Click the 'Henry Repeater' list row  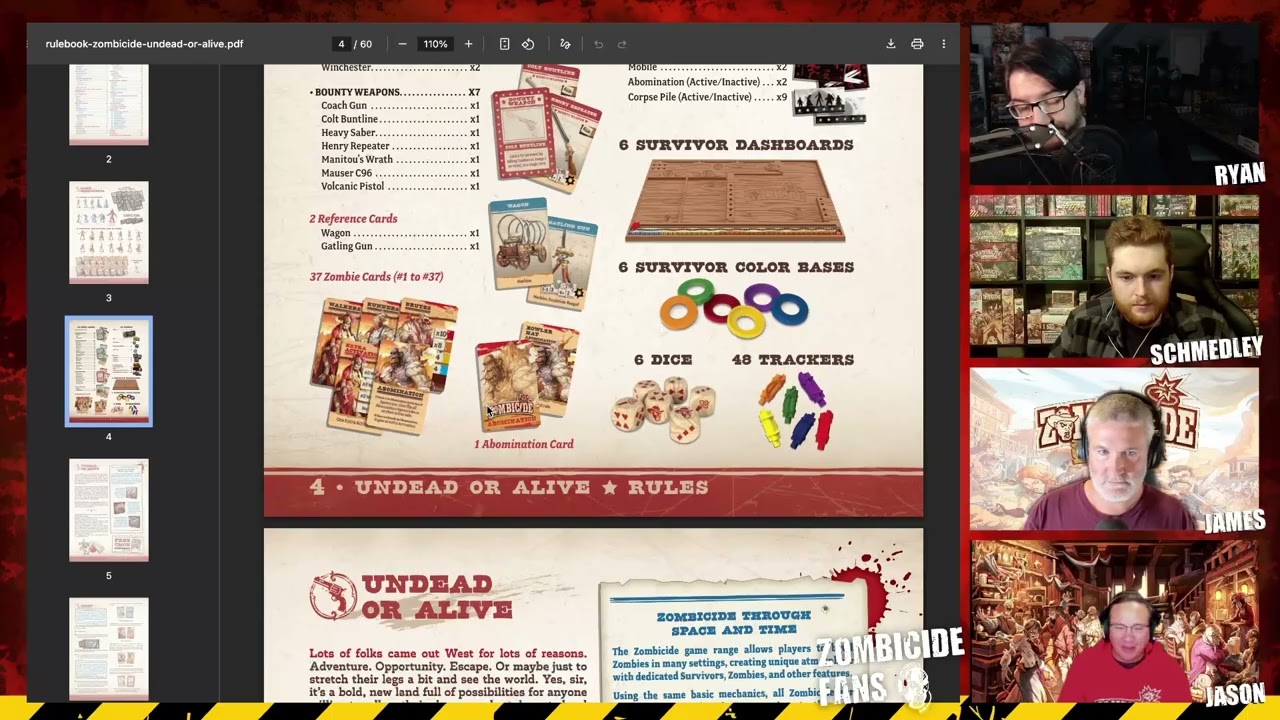(400, 146)
